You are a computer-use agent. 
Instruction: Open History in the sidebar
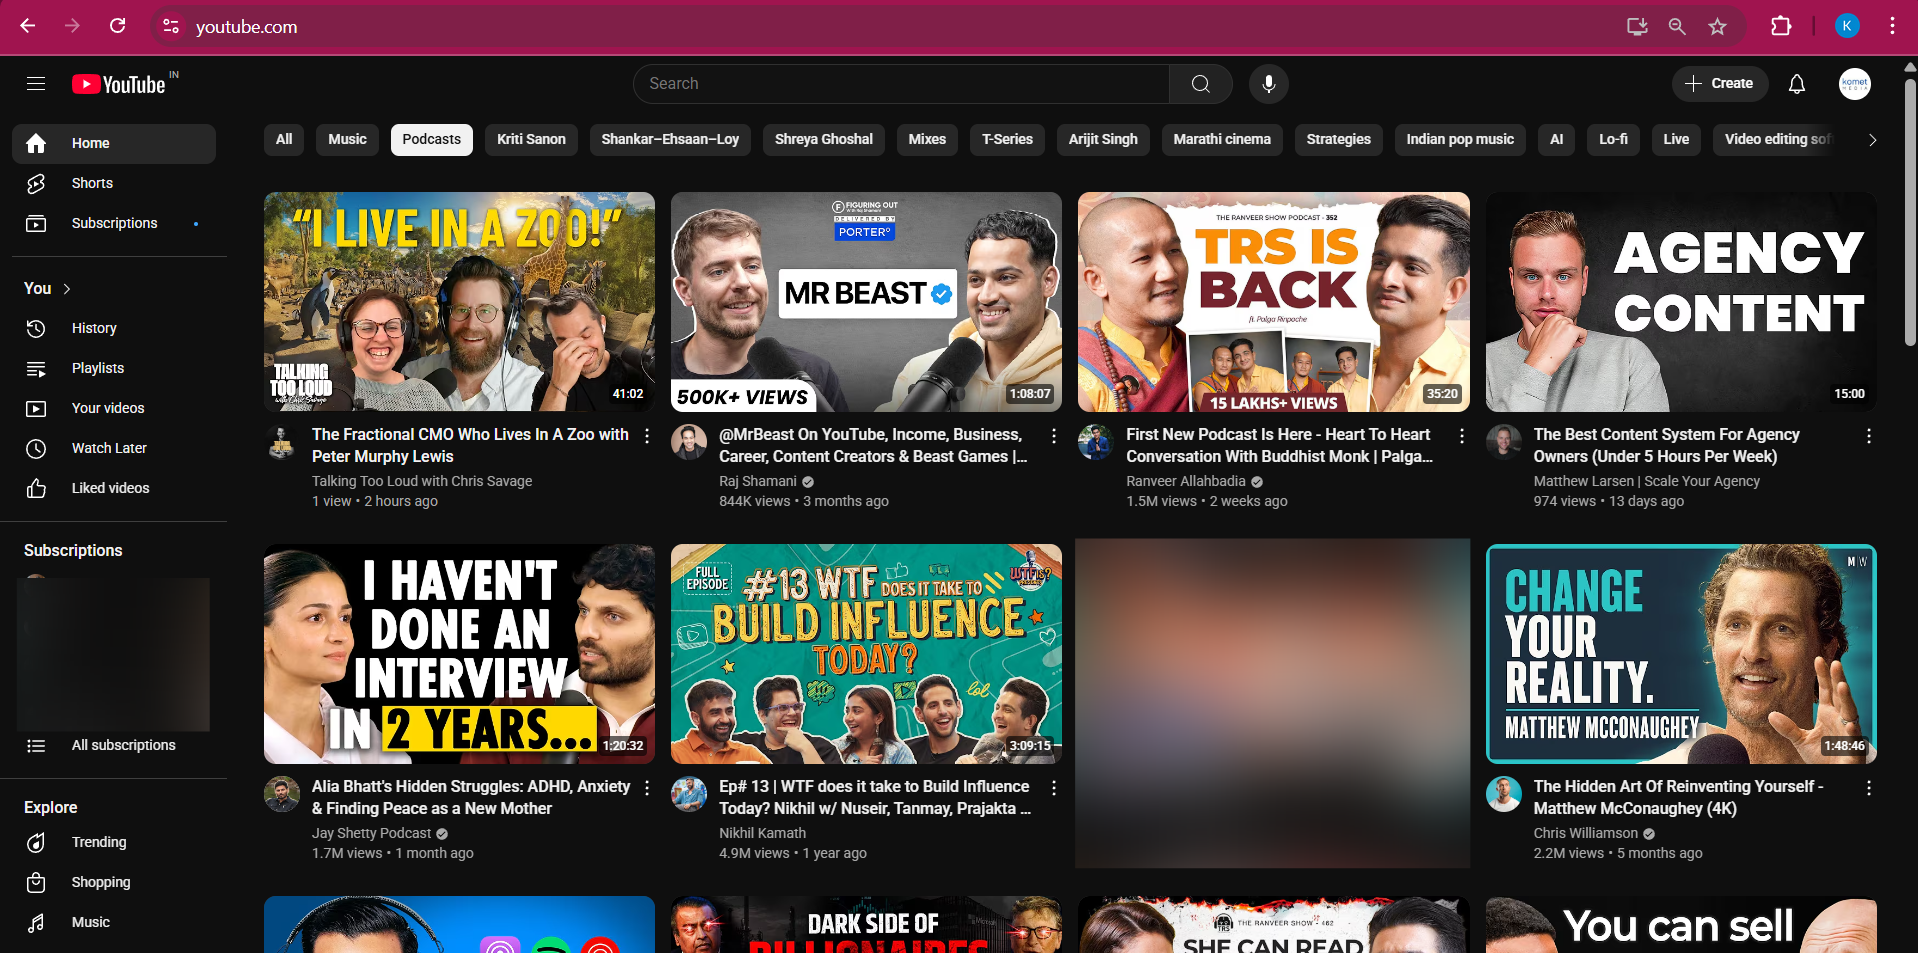click(94, 328)
